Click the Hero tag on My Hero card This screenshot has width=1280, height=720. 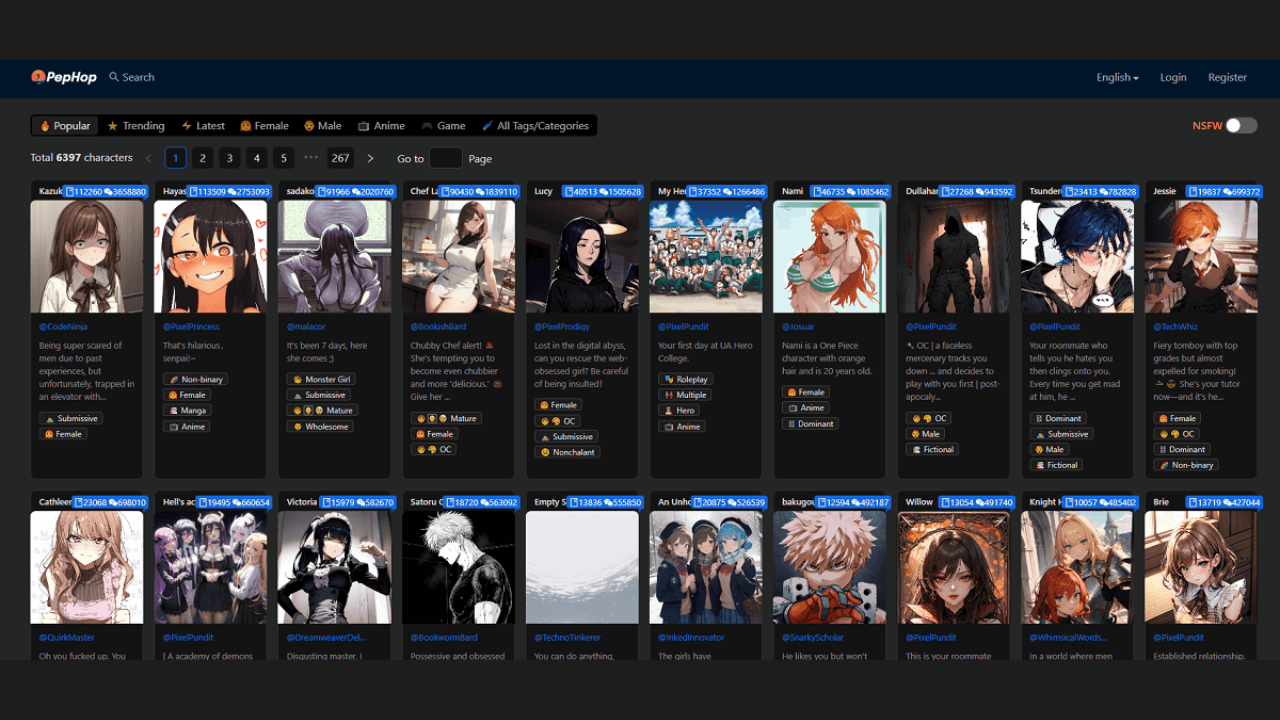(678, 410)
